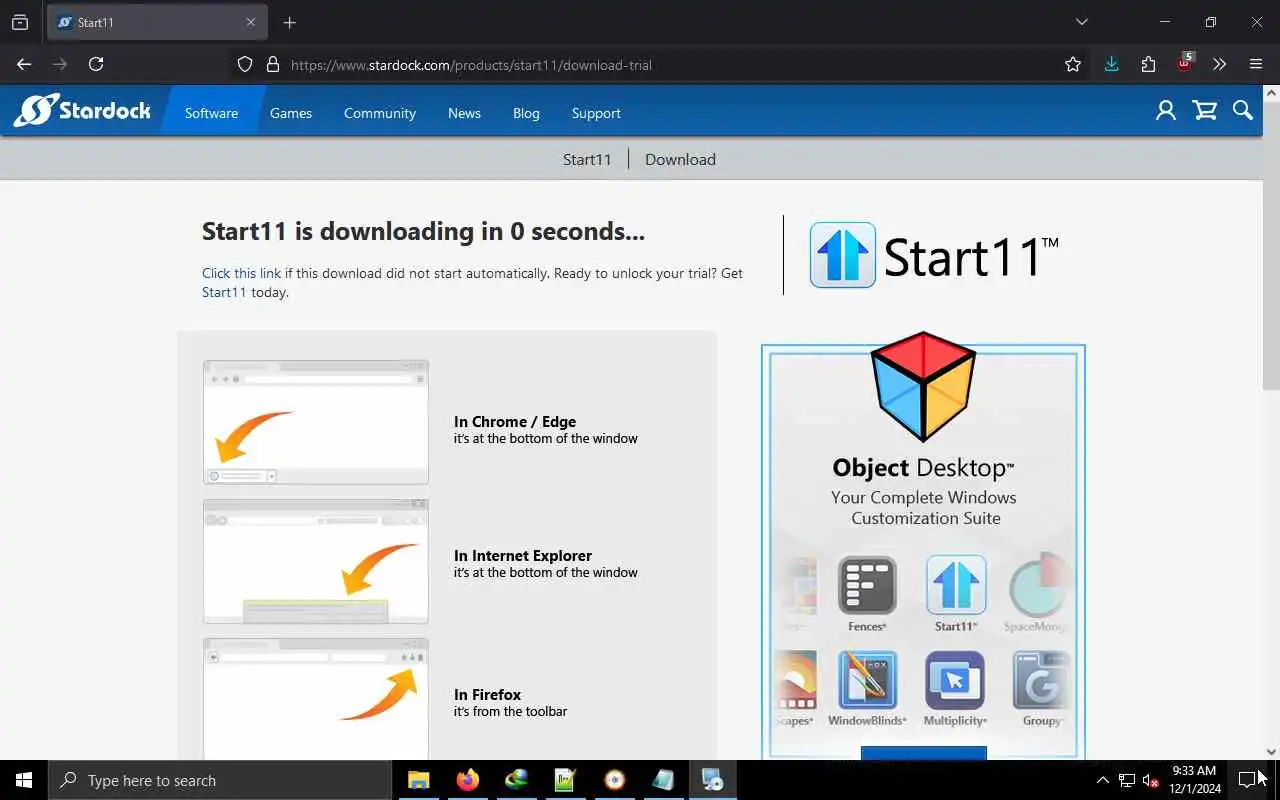
Task: Click the 'Click this link' download link
Action: click(241, 273)
